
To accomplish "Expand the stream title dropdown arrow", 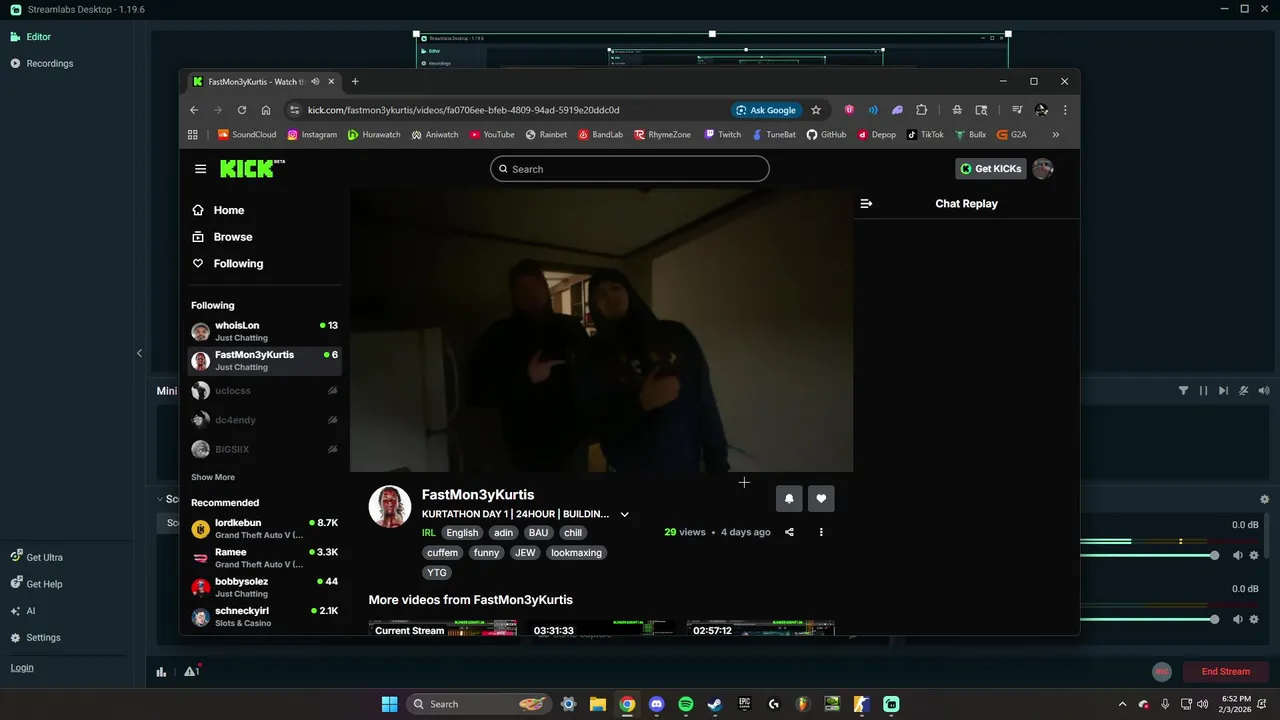I will (x=624, y=514).
